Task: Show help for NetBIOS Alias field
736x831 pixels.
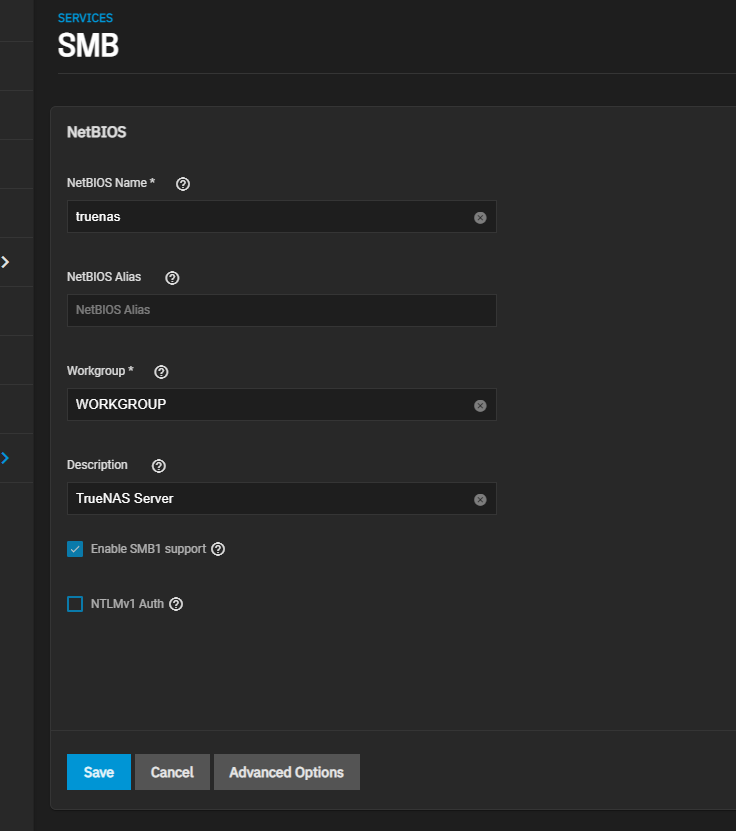Action: point(172,278)
